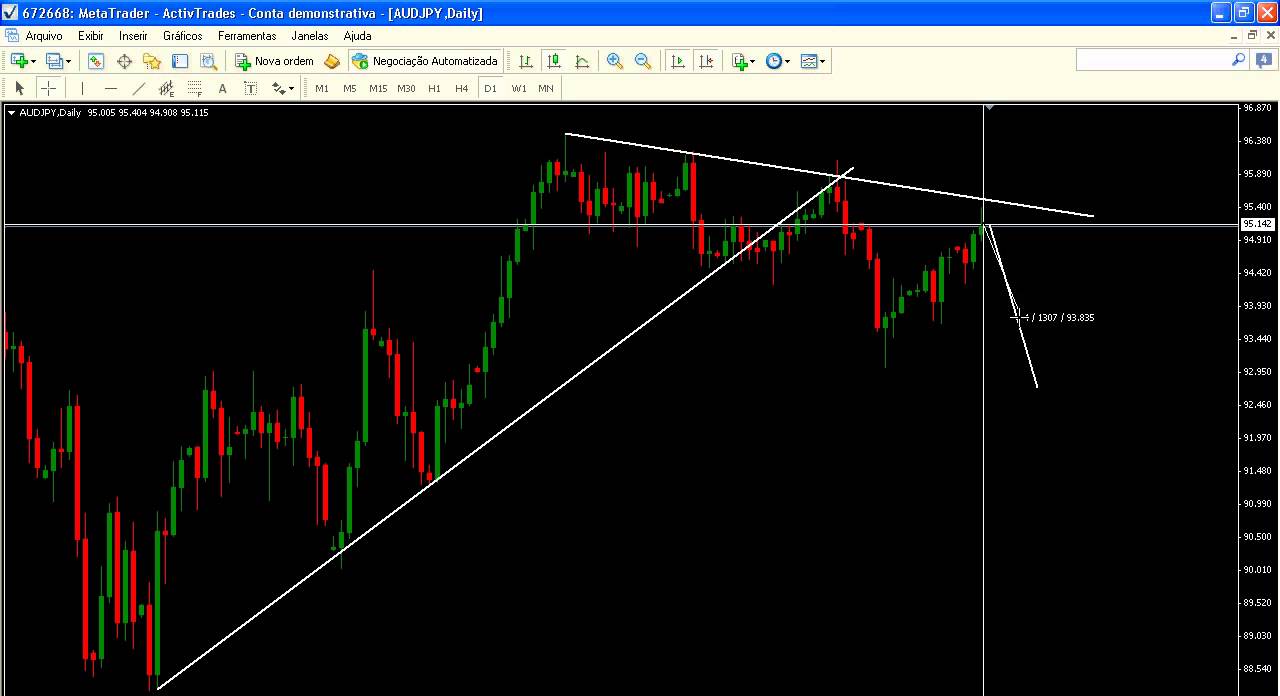Viewport: 1280px width, 696px height.
Task: Switch to W1 weekly timeframe
Action: 519,88
